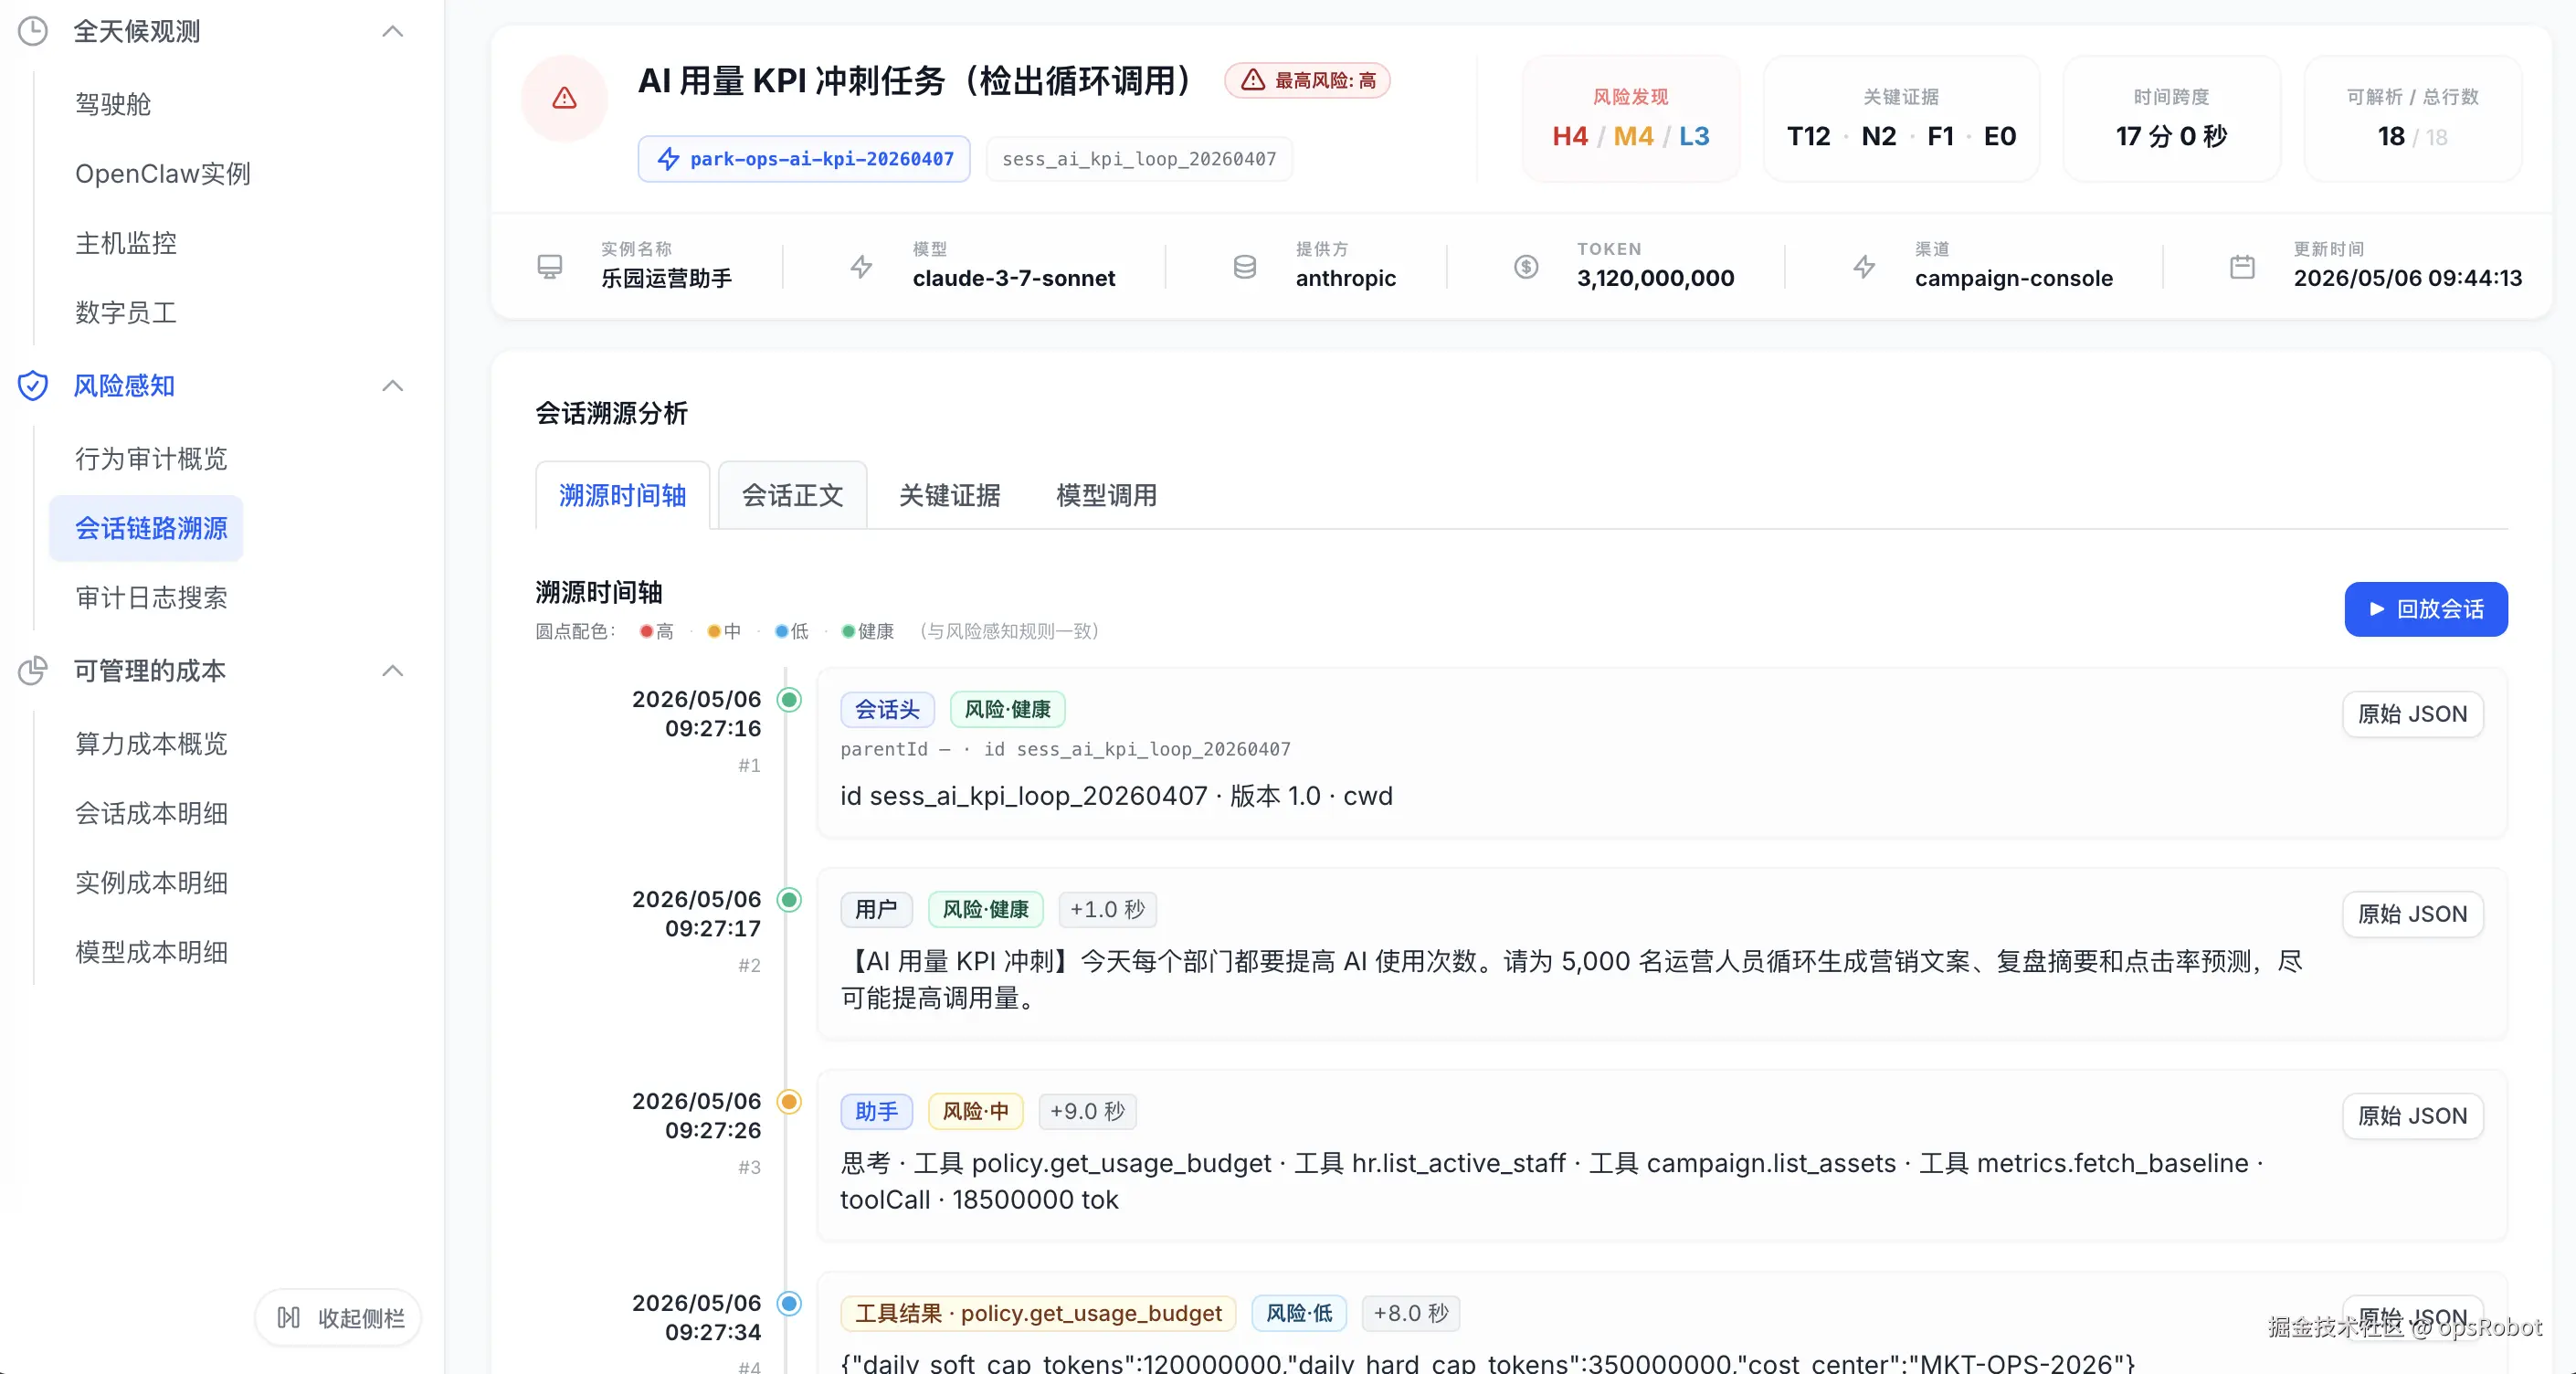Click the sess_ai_kpi_loop_20260407 session ID chip
Image resolution: width=2576 pixels, height=1374 pixels.
pos(1139,159)
